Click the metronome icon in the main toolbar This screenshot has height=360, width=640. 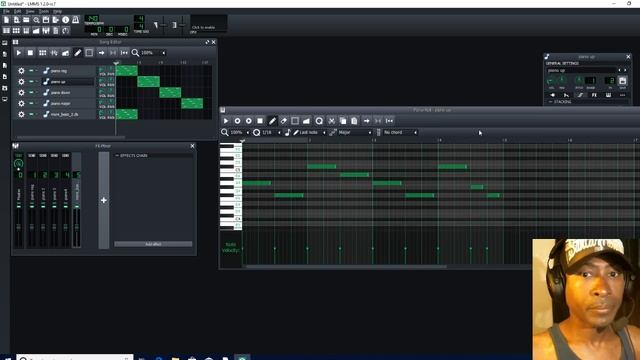pyautogui.click(x=76, y=20)
